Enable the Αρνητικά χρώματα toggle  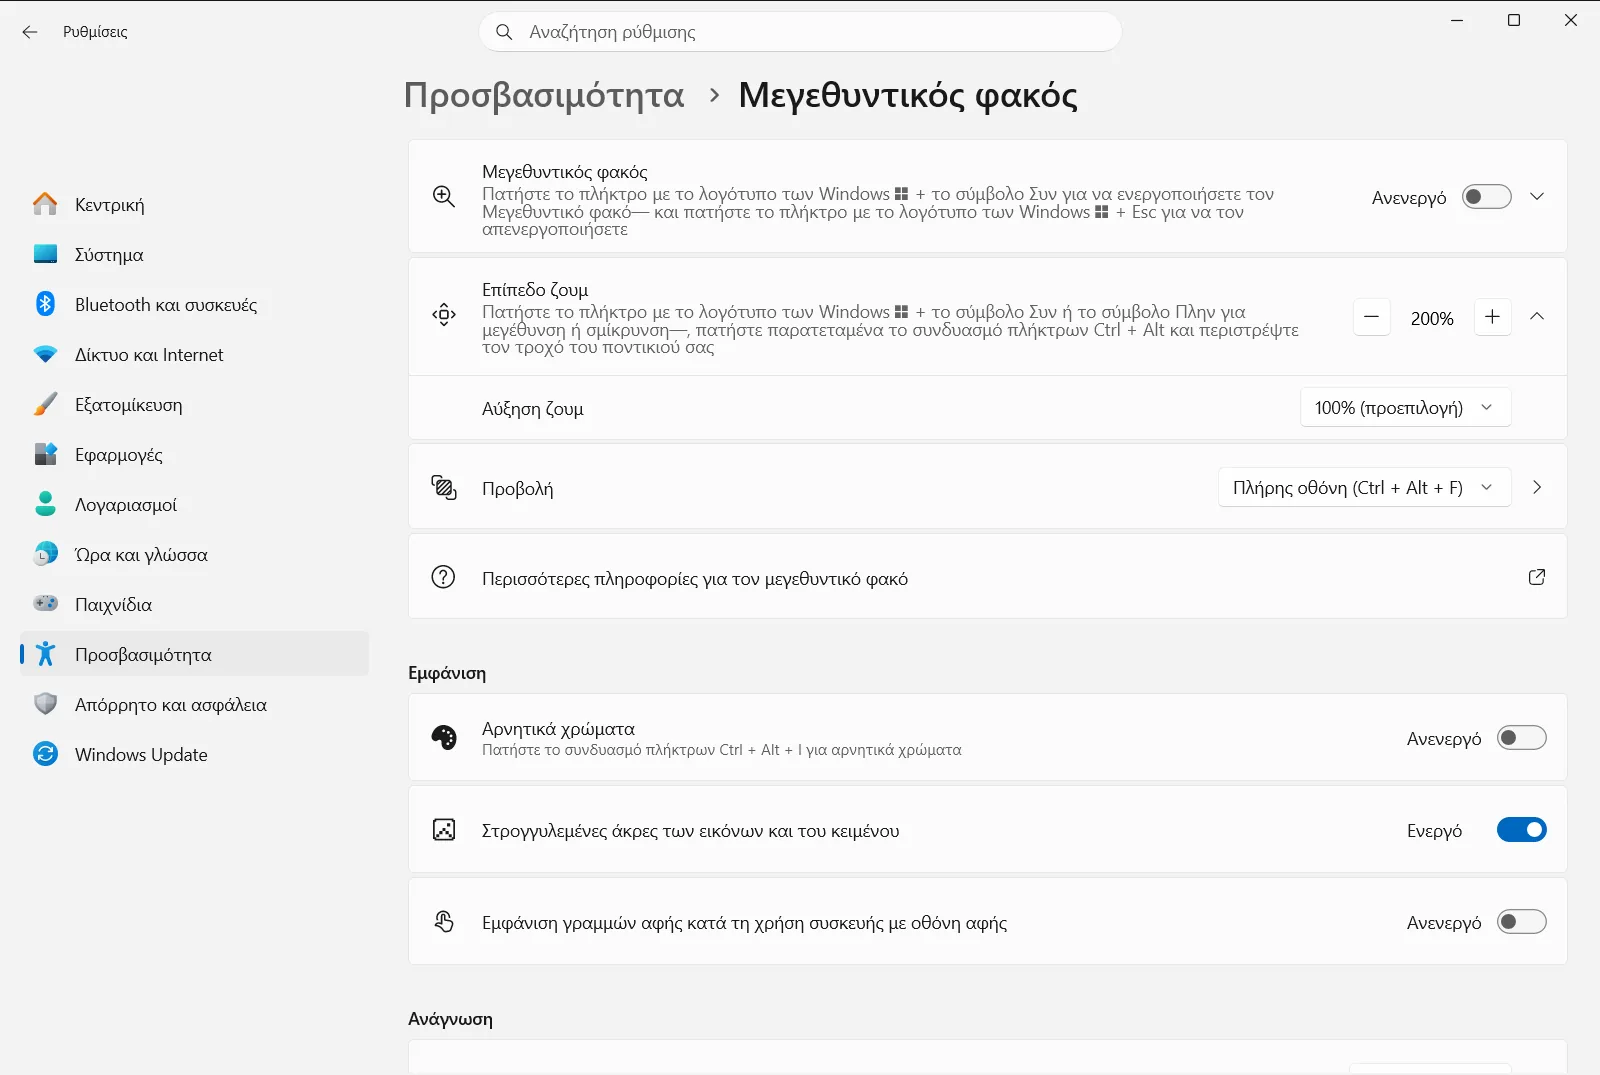(1522, 738)
